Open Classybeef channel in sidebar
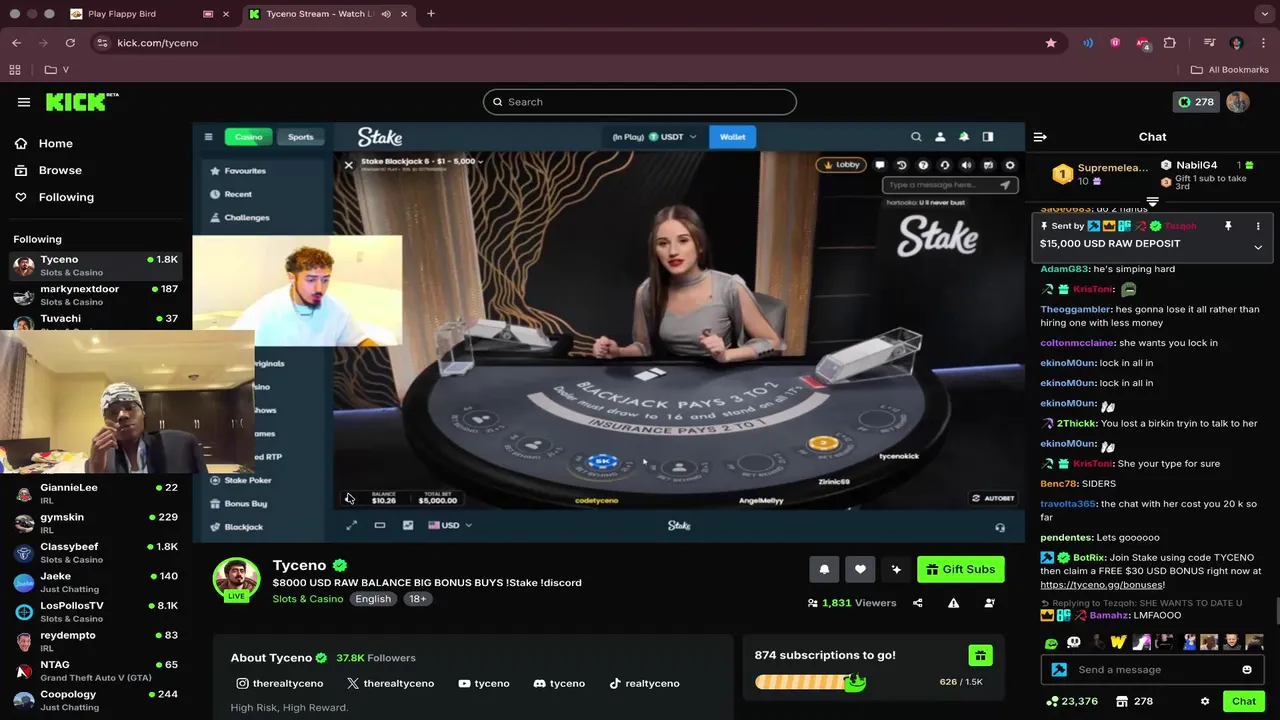Viewport: 1280px width, 720px height. tap(96, 552)
